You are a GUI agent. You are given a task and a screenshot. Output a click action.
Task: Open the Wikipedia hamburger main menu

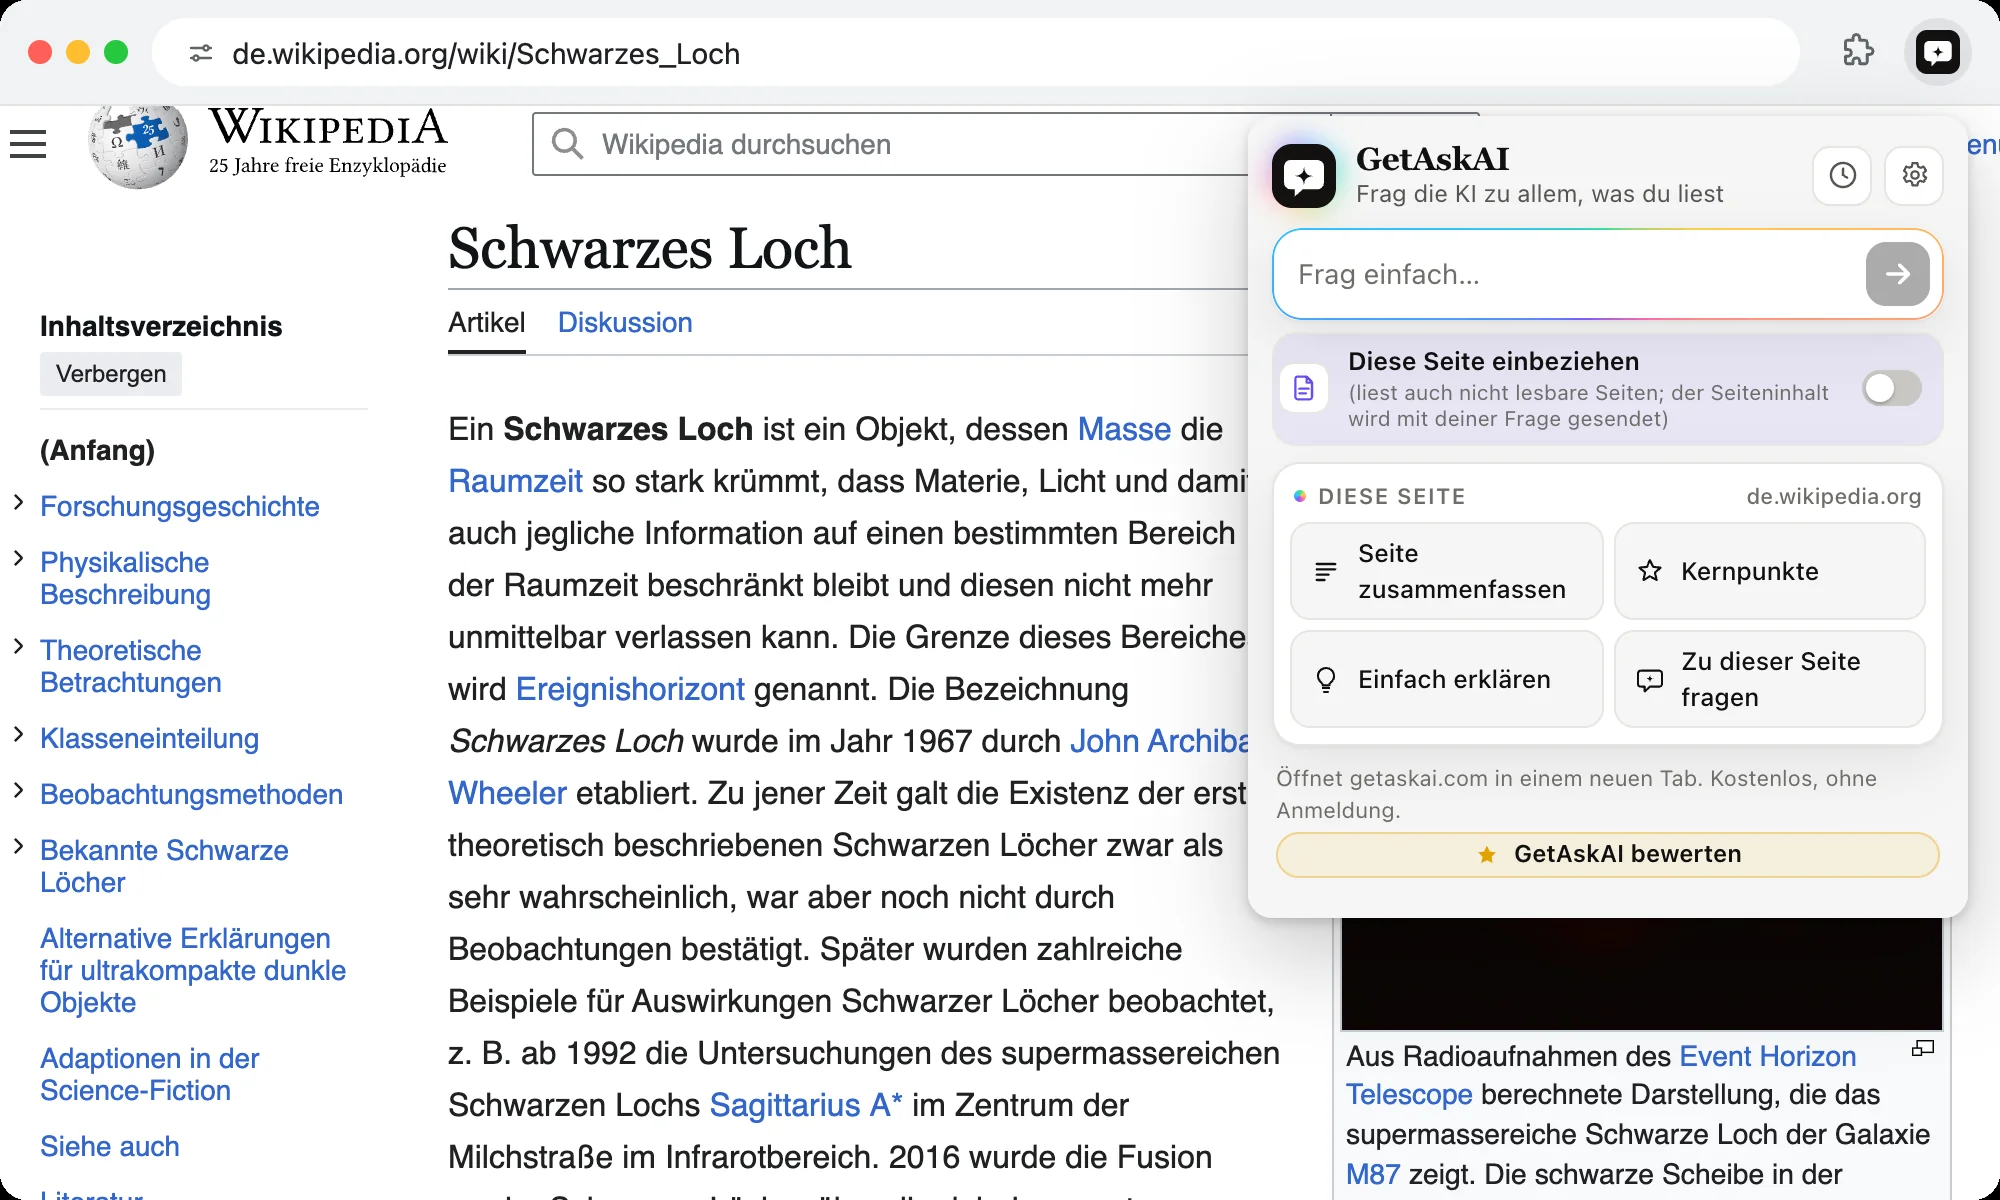(x=28, y=144)
